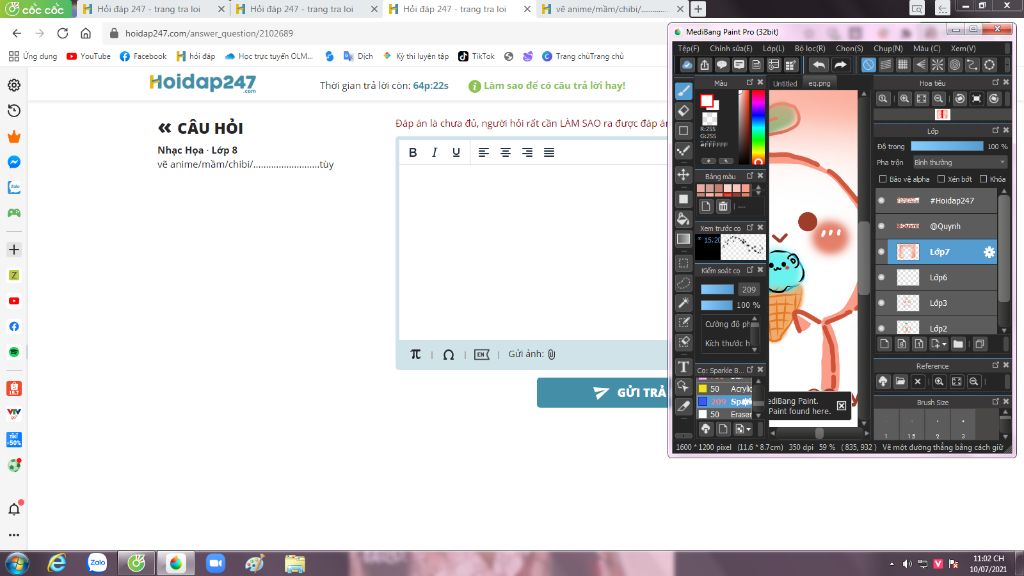Select the Brush tool in MediBang
The width and height of the screenshot is (1024, 576).
click(x=683, y=91)
